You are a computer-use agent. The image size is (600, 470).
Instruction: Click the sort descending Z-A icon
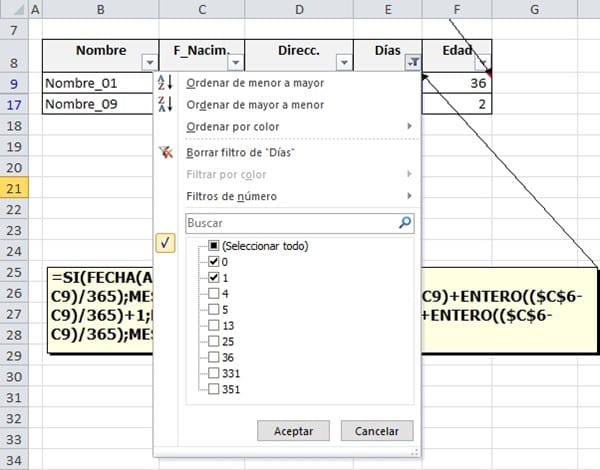click(x=166, y=104)
